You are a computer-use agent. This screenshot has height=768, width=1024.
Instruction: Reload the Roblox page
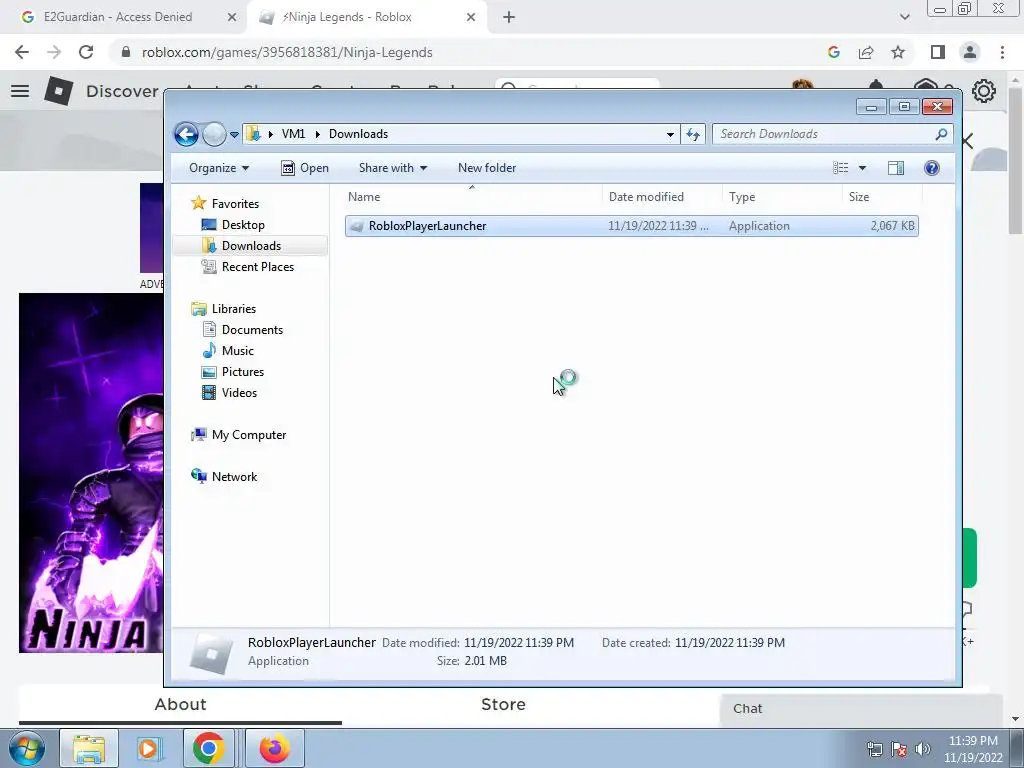(x=86, y=52)
